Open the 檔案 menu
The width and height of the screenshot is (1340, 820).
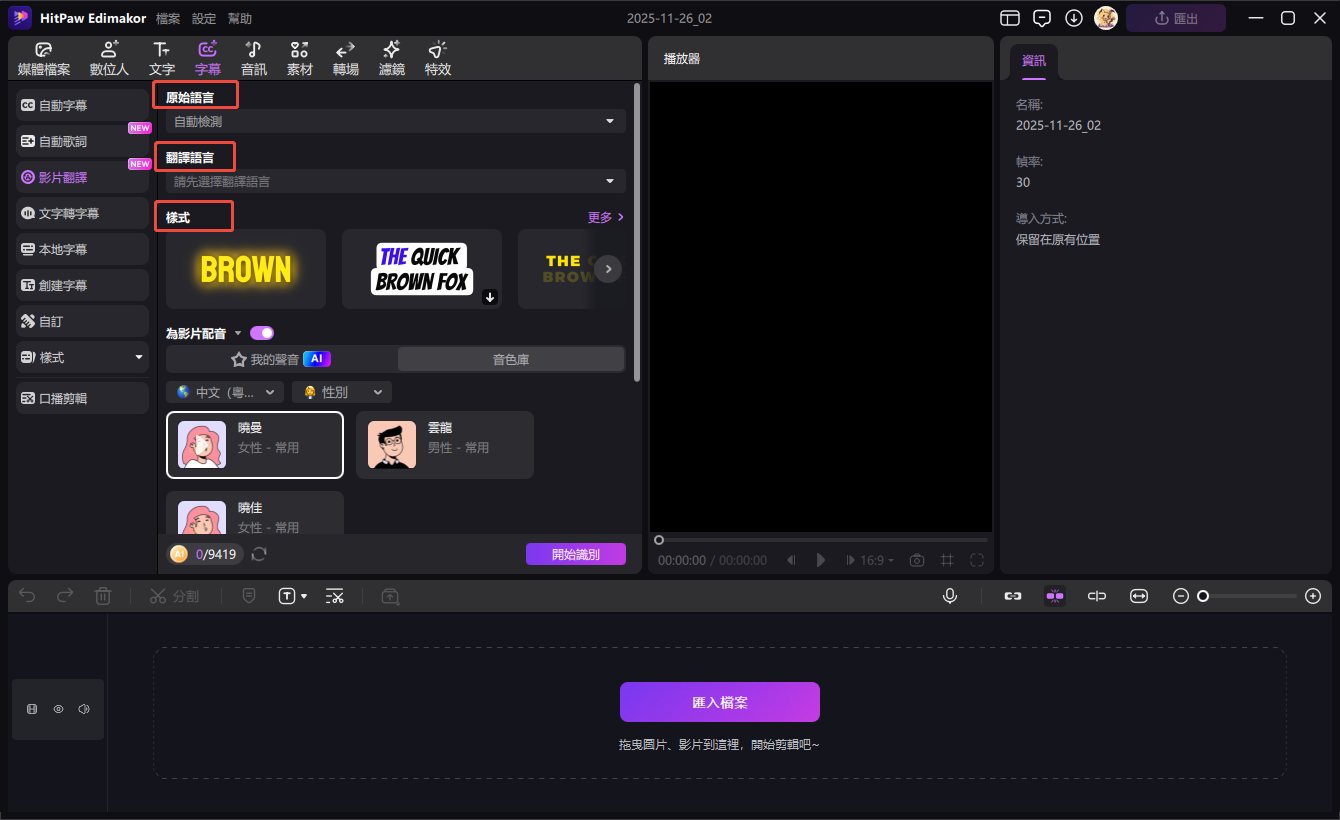(168, 18)
